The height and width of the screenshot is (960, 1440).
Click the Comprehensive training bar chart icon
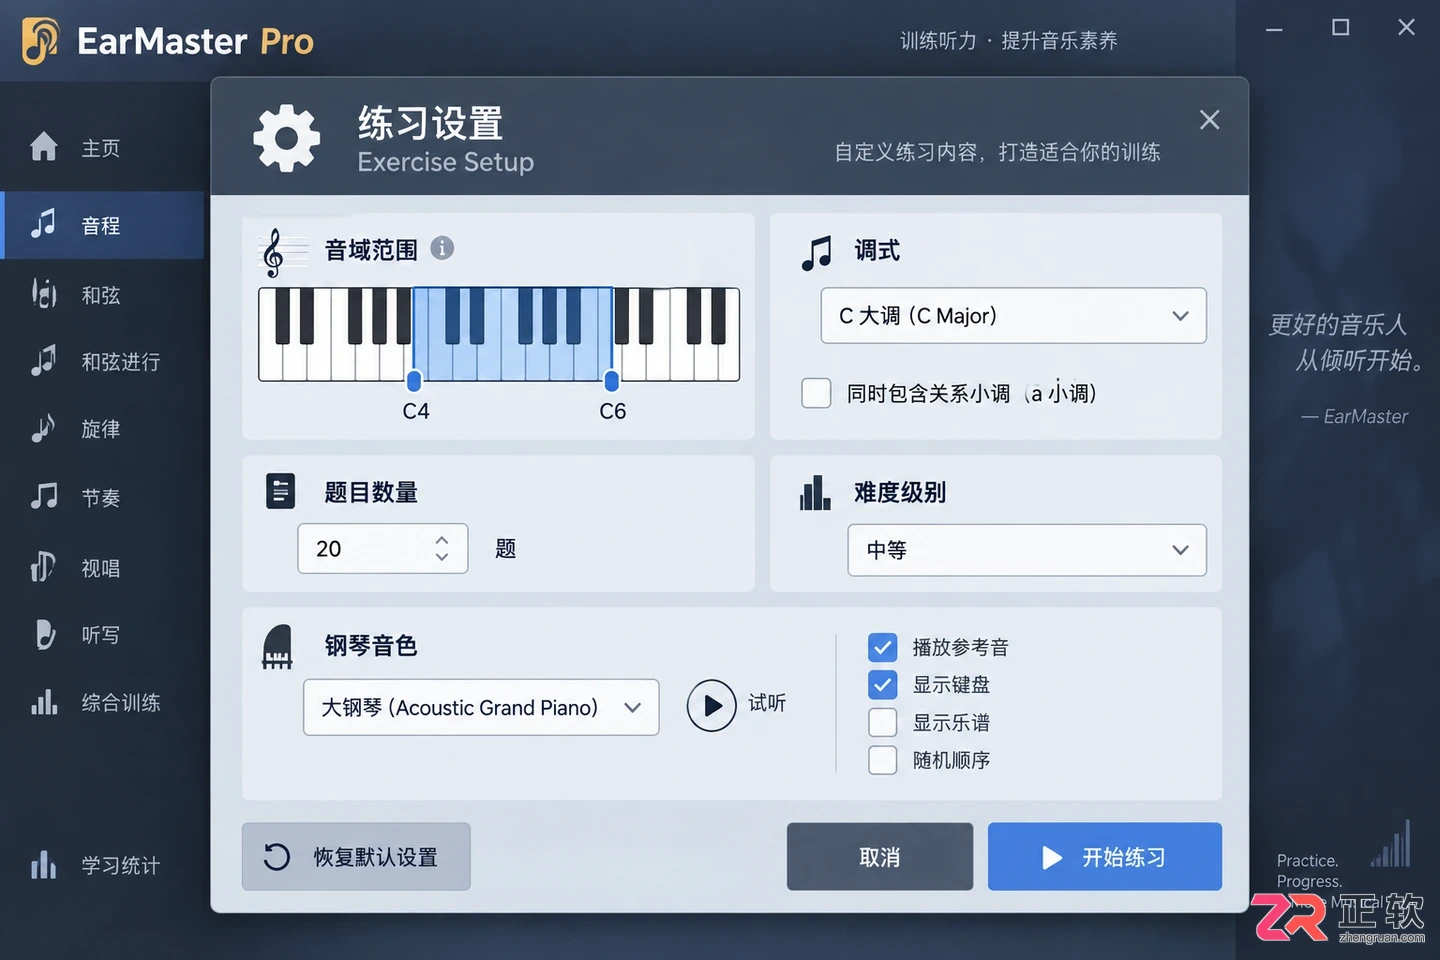(x=44, y=702)
